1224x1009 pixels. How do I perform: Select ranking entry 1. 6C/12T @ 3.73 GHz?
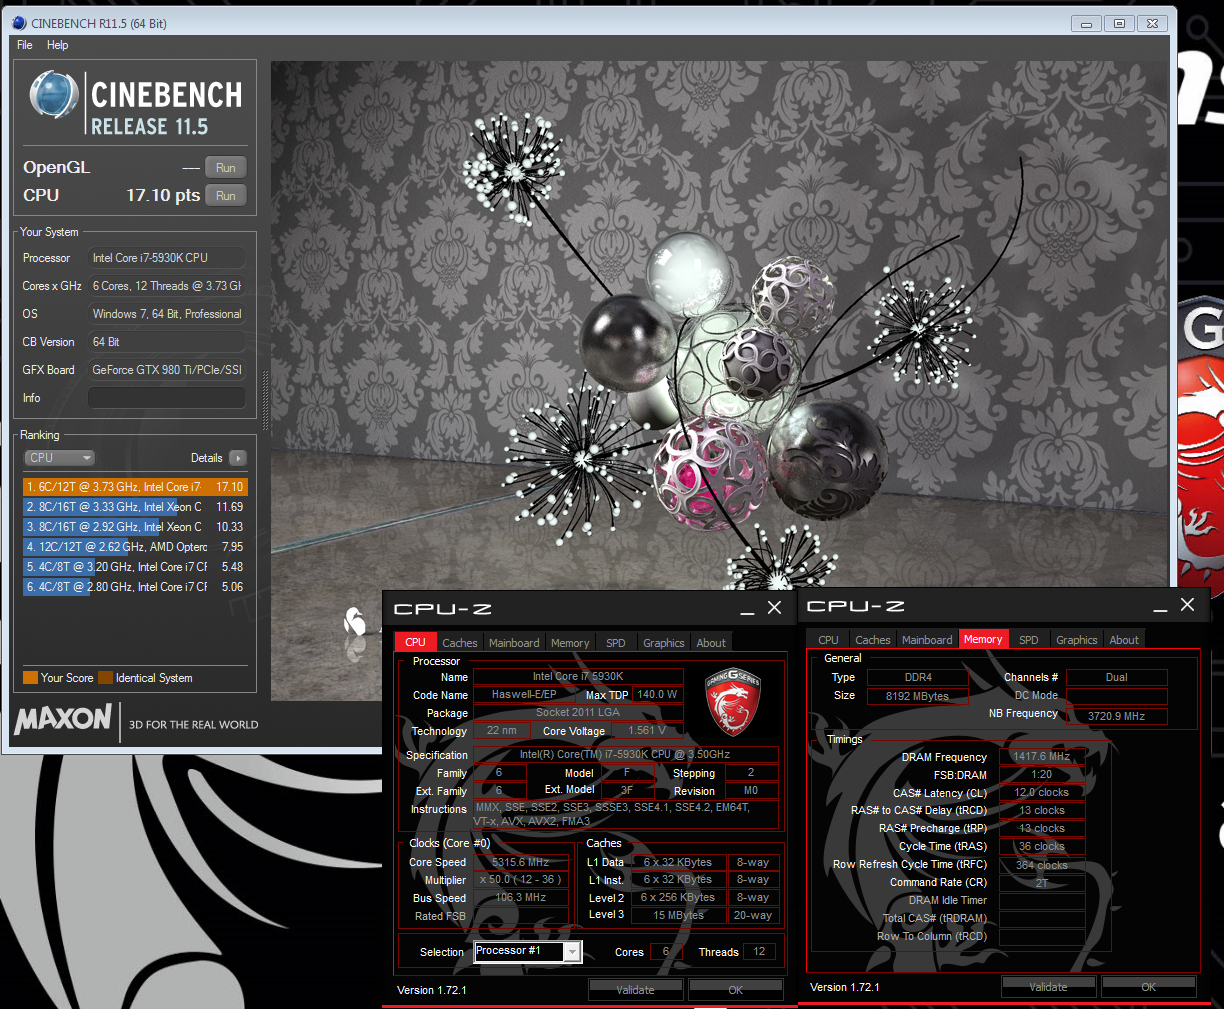pos(135,487)
